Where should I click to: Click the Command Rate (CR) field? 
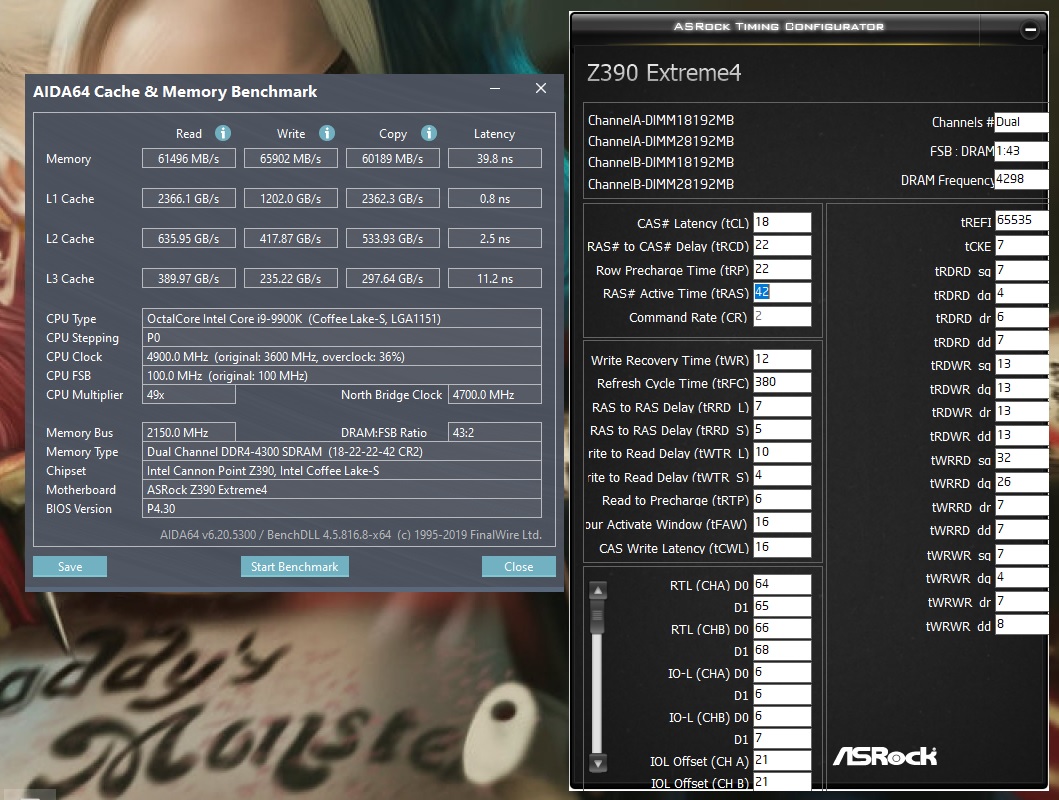point(782,316)
